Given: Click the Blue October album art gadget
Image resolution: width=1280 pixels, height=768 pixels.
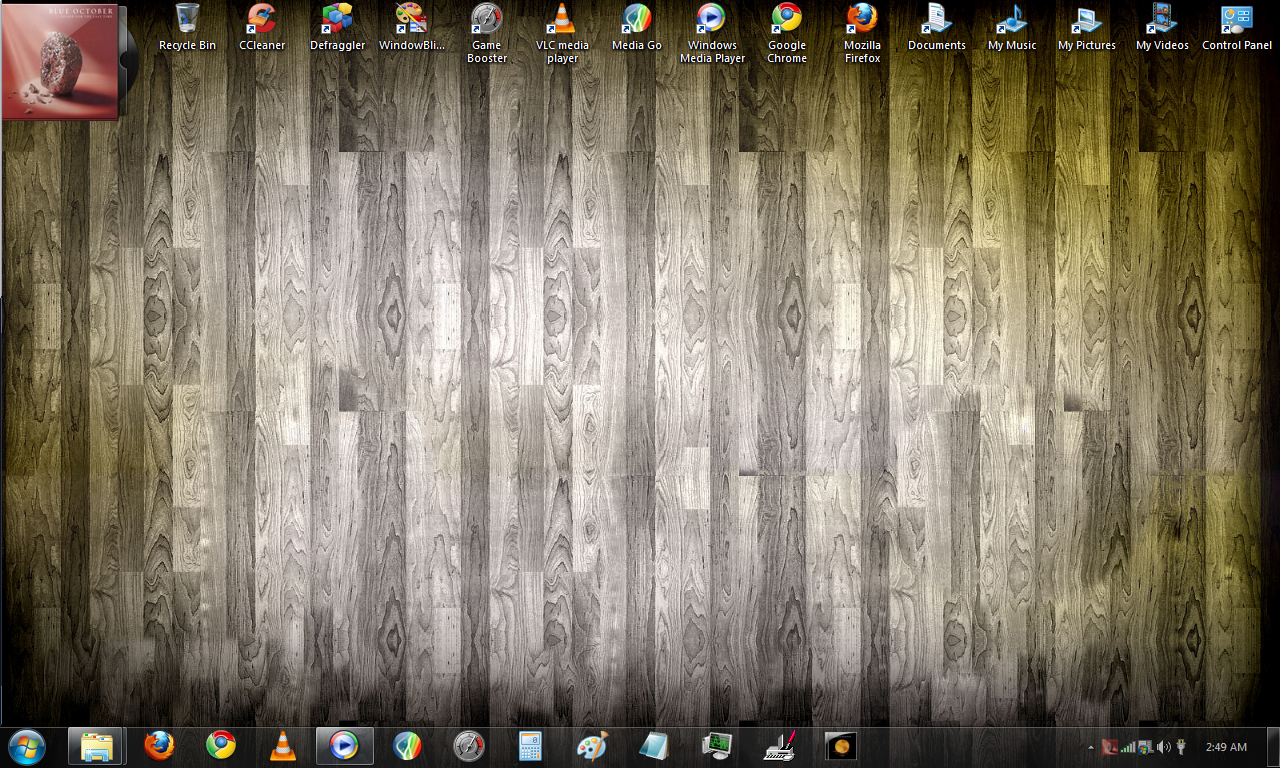Looking at the screenshot, I should [60, 62].
